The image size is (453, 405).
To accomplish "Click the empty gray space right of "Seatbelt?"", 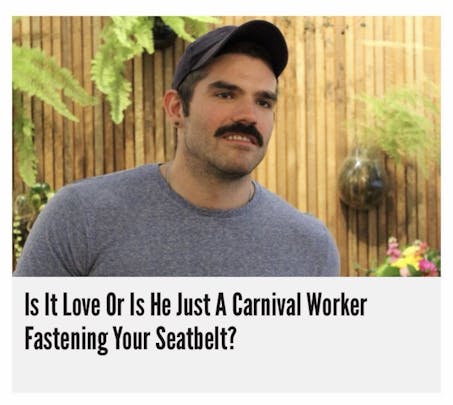I will pos(337,339).
